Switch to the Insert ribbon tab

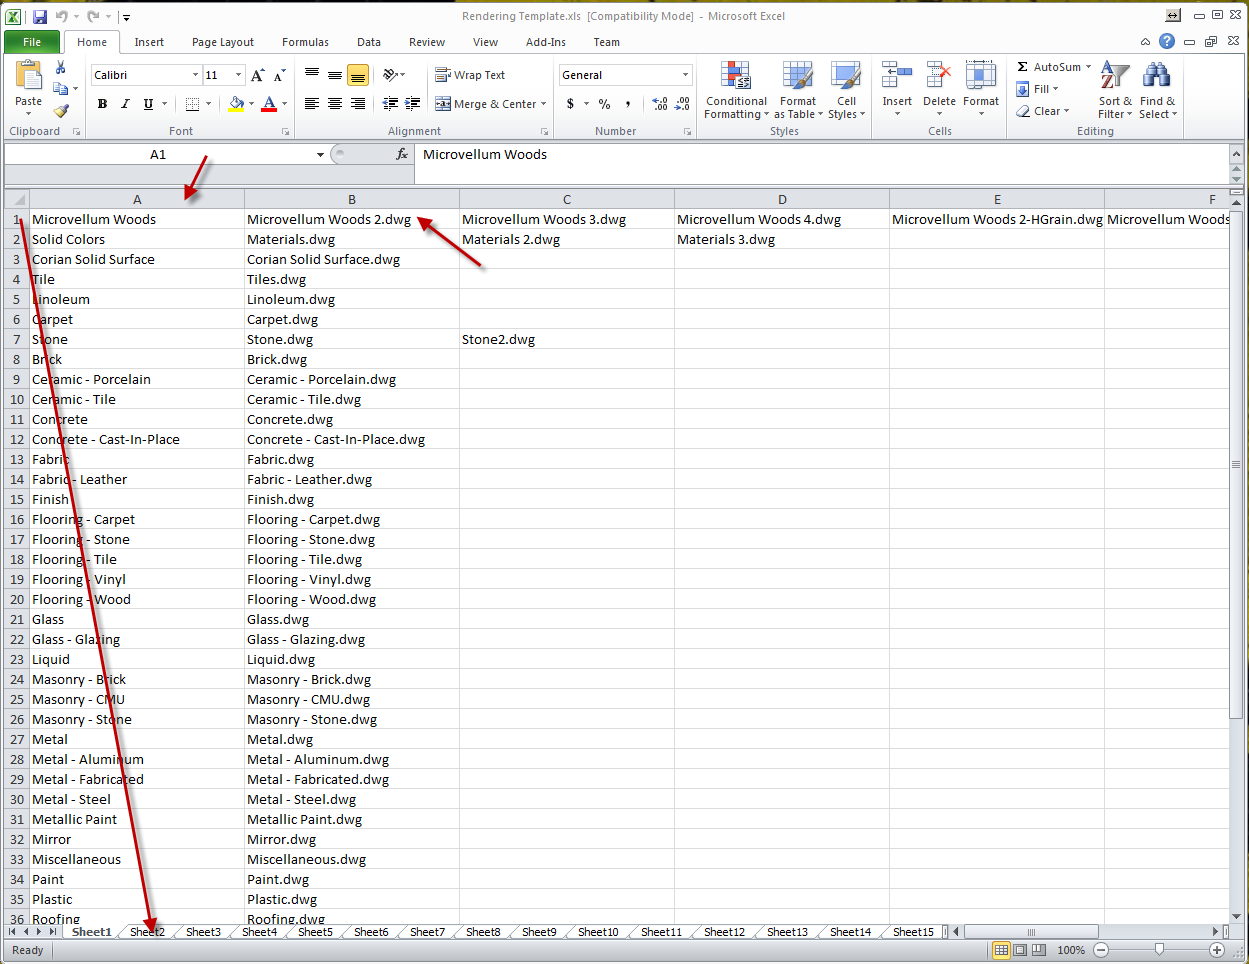[x=149, y=42]
